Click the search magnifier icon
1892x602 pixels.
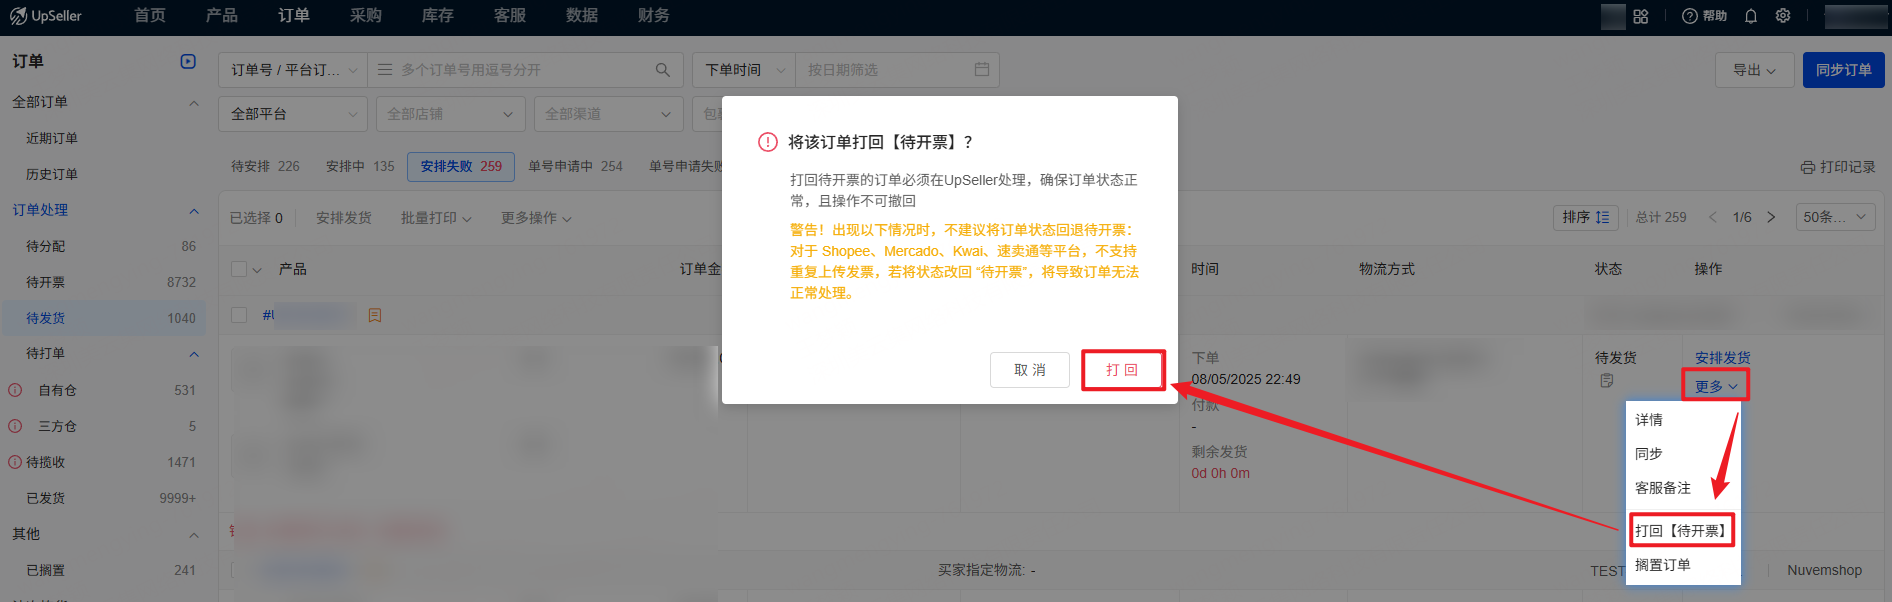(662, 70)
